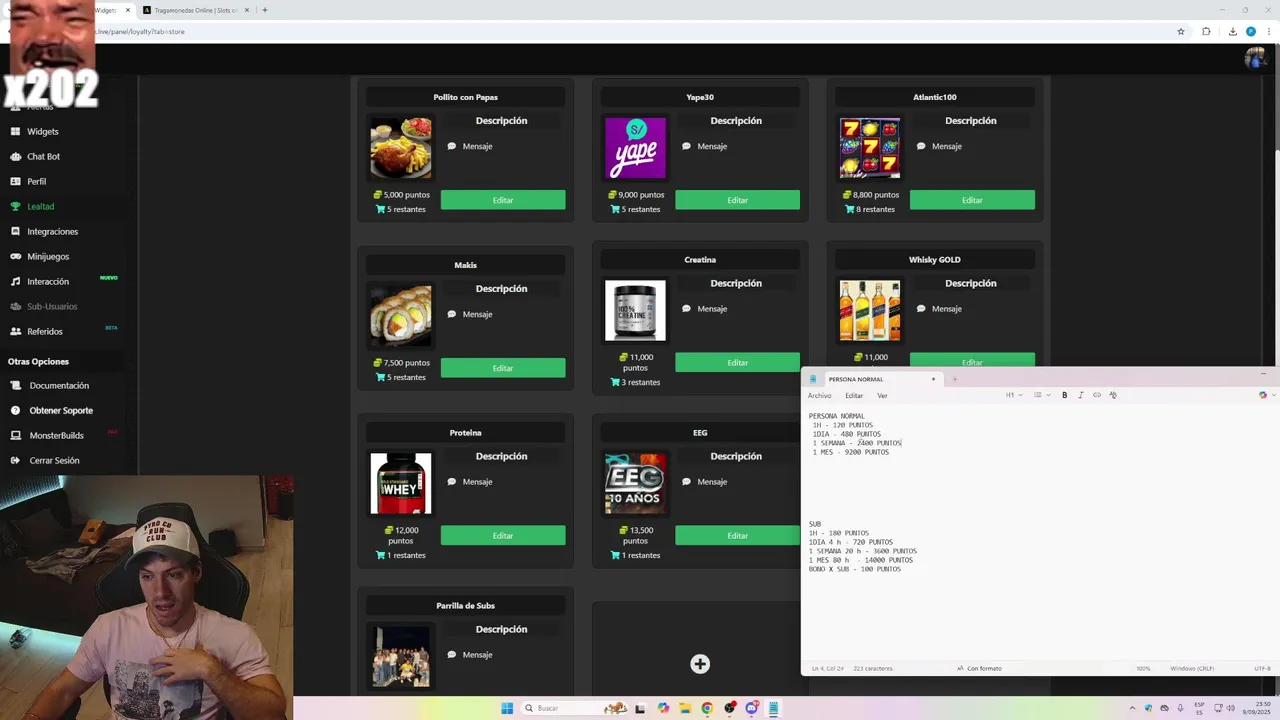Click clear formatting icon in Notepad
This screenshot has height=720, width=1280.
(1113, 395)
